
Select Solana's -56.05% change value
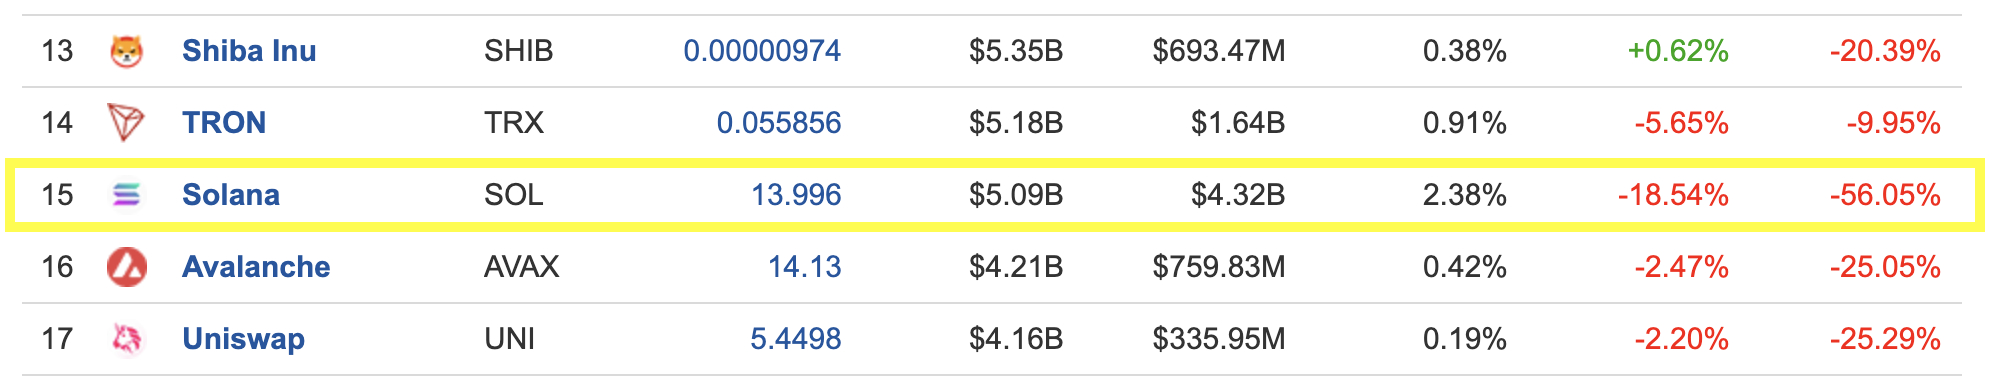[1885, 195]
